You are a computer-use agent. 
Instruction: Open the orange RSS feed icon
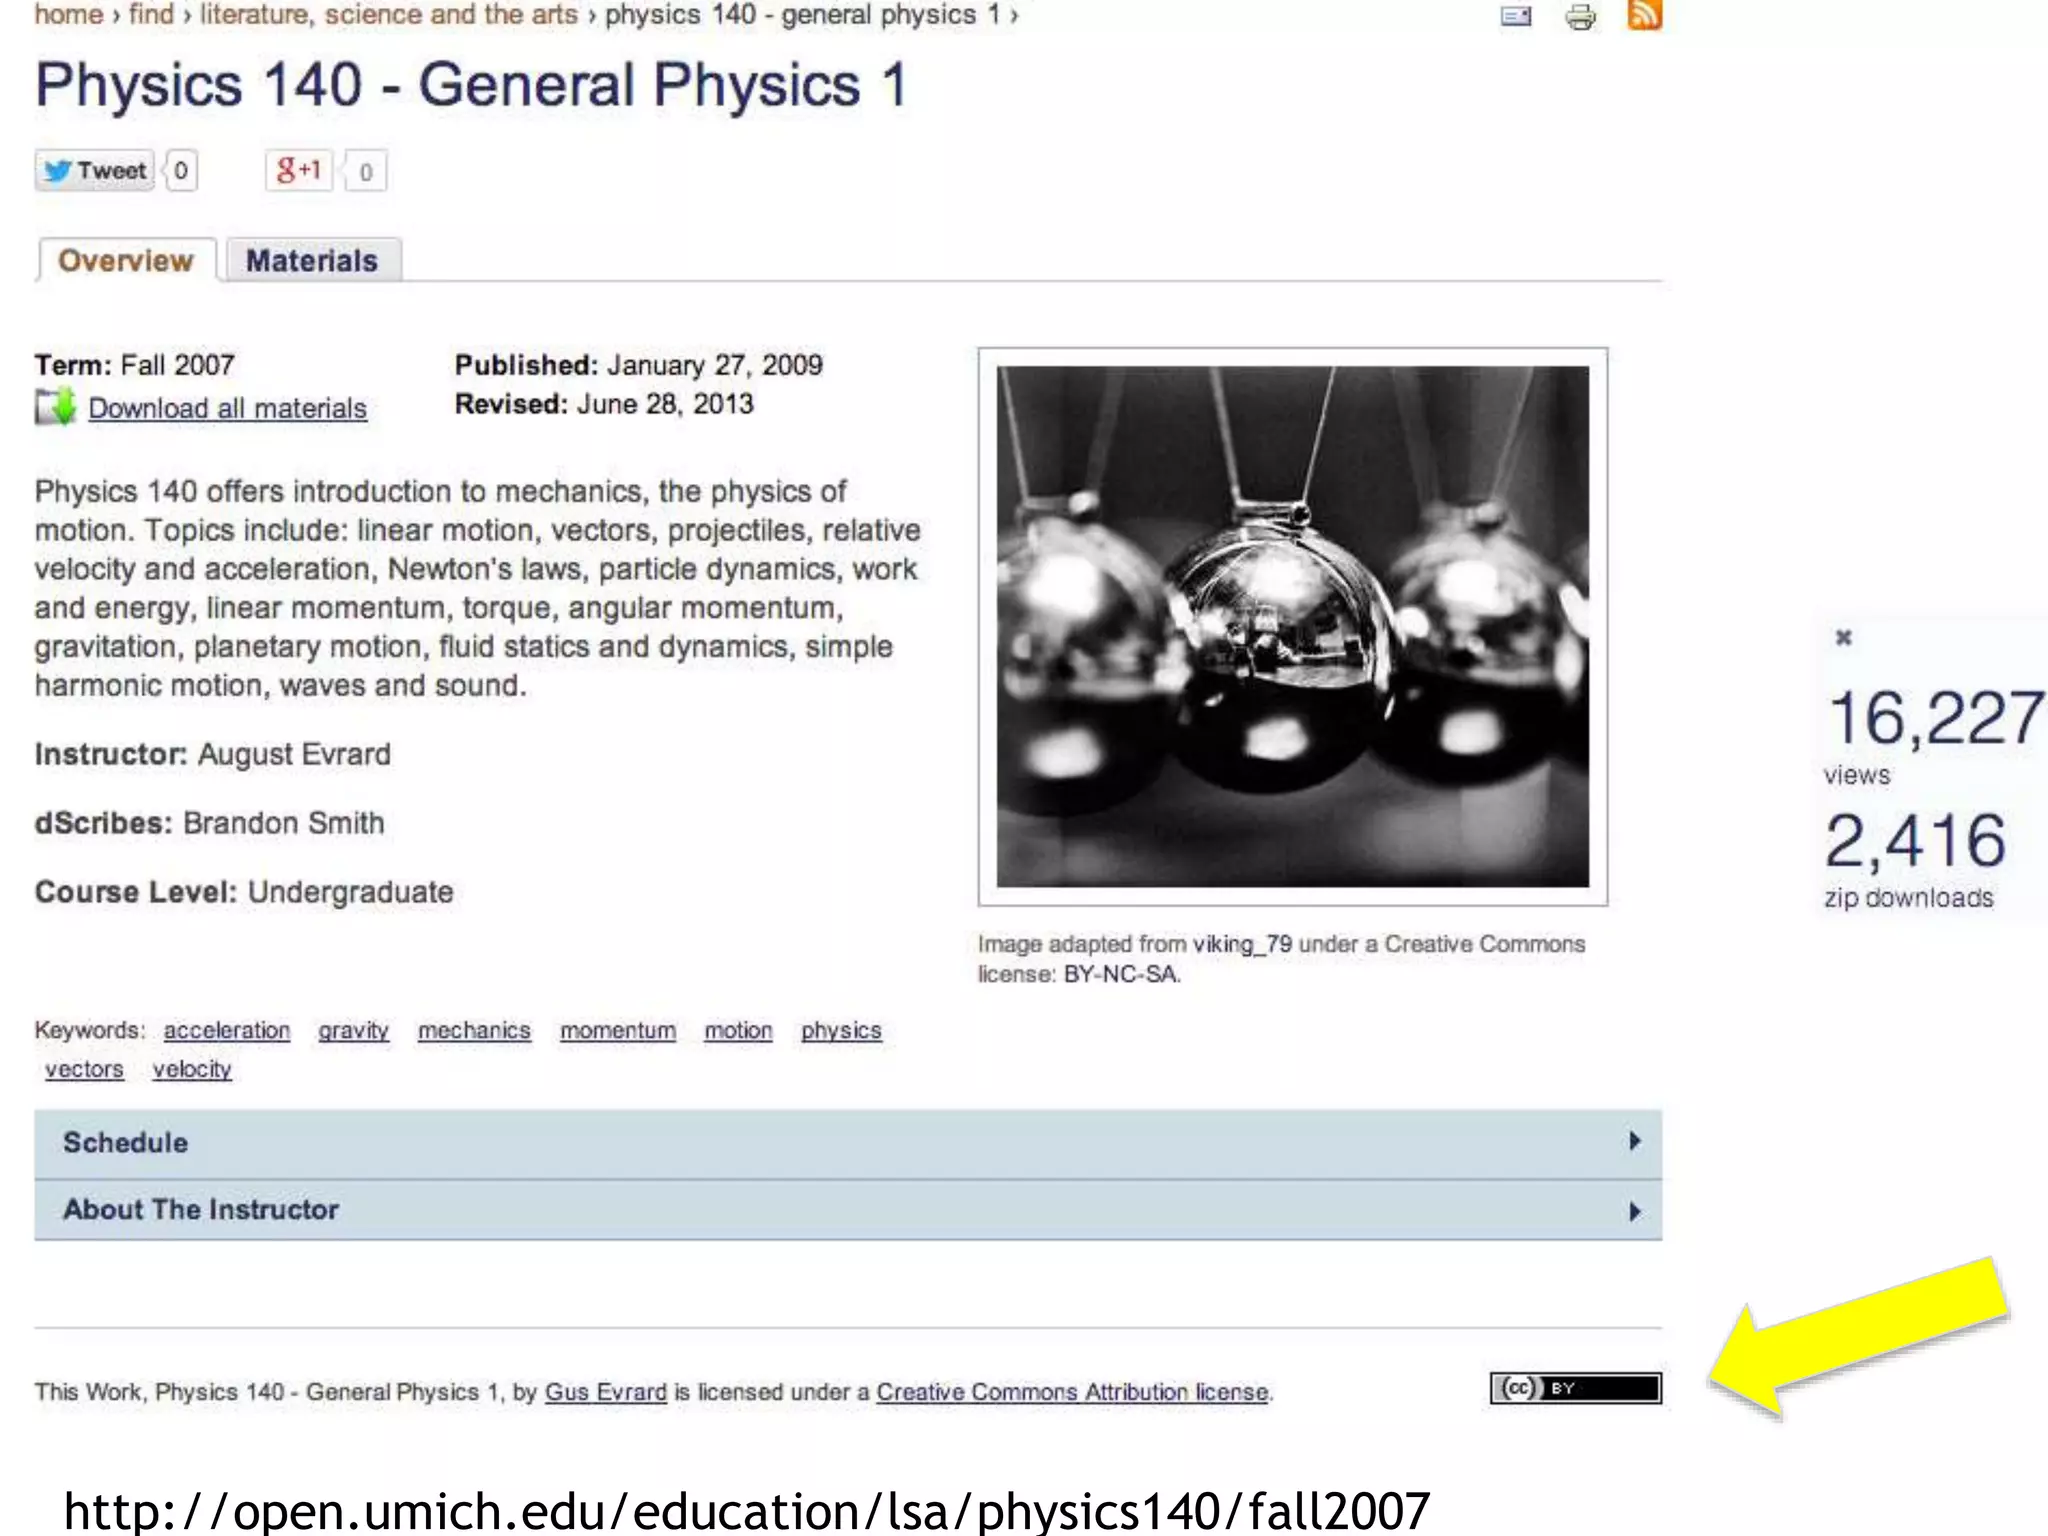tap(1644, 15)
